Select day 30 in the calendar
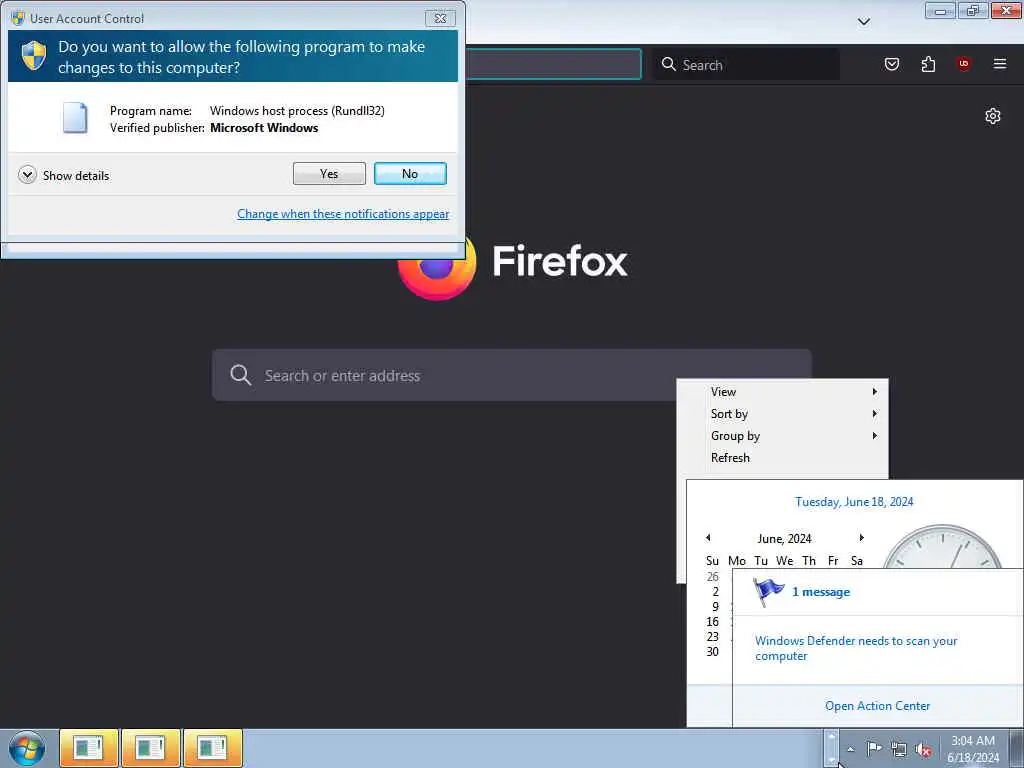The image size is (1024, 768). click(712, 652)
